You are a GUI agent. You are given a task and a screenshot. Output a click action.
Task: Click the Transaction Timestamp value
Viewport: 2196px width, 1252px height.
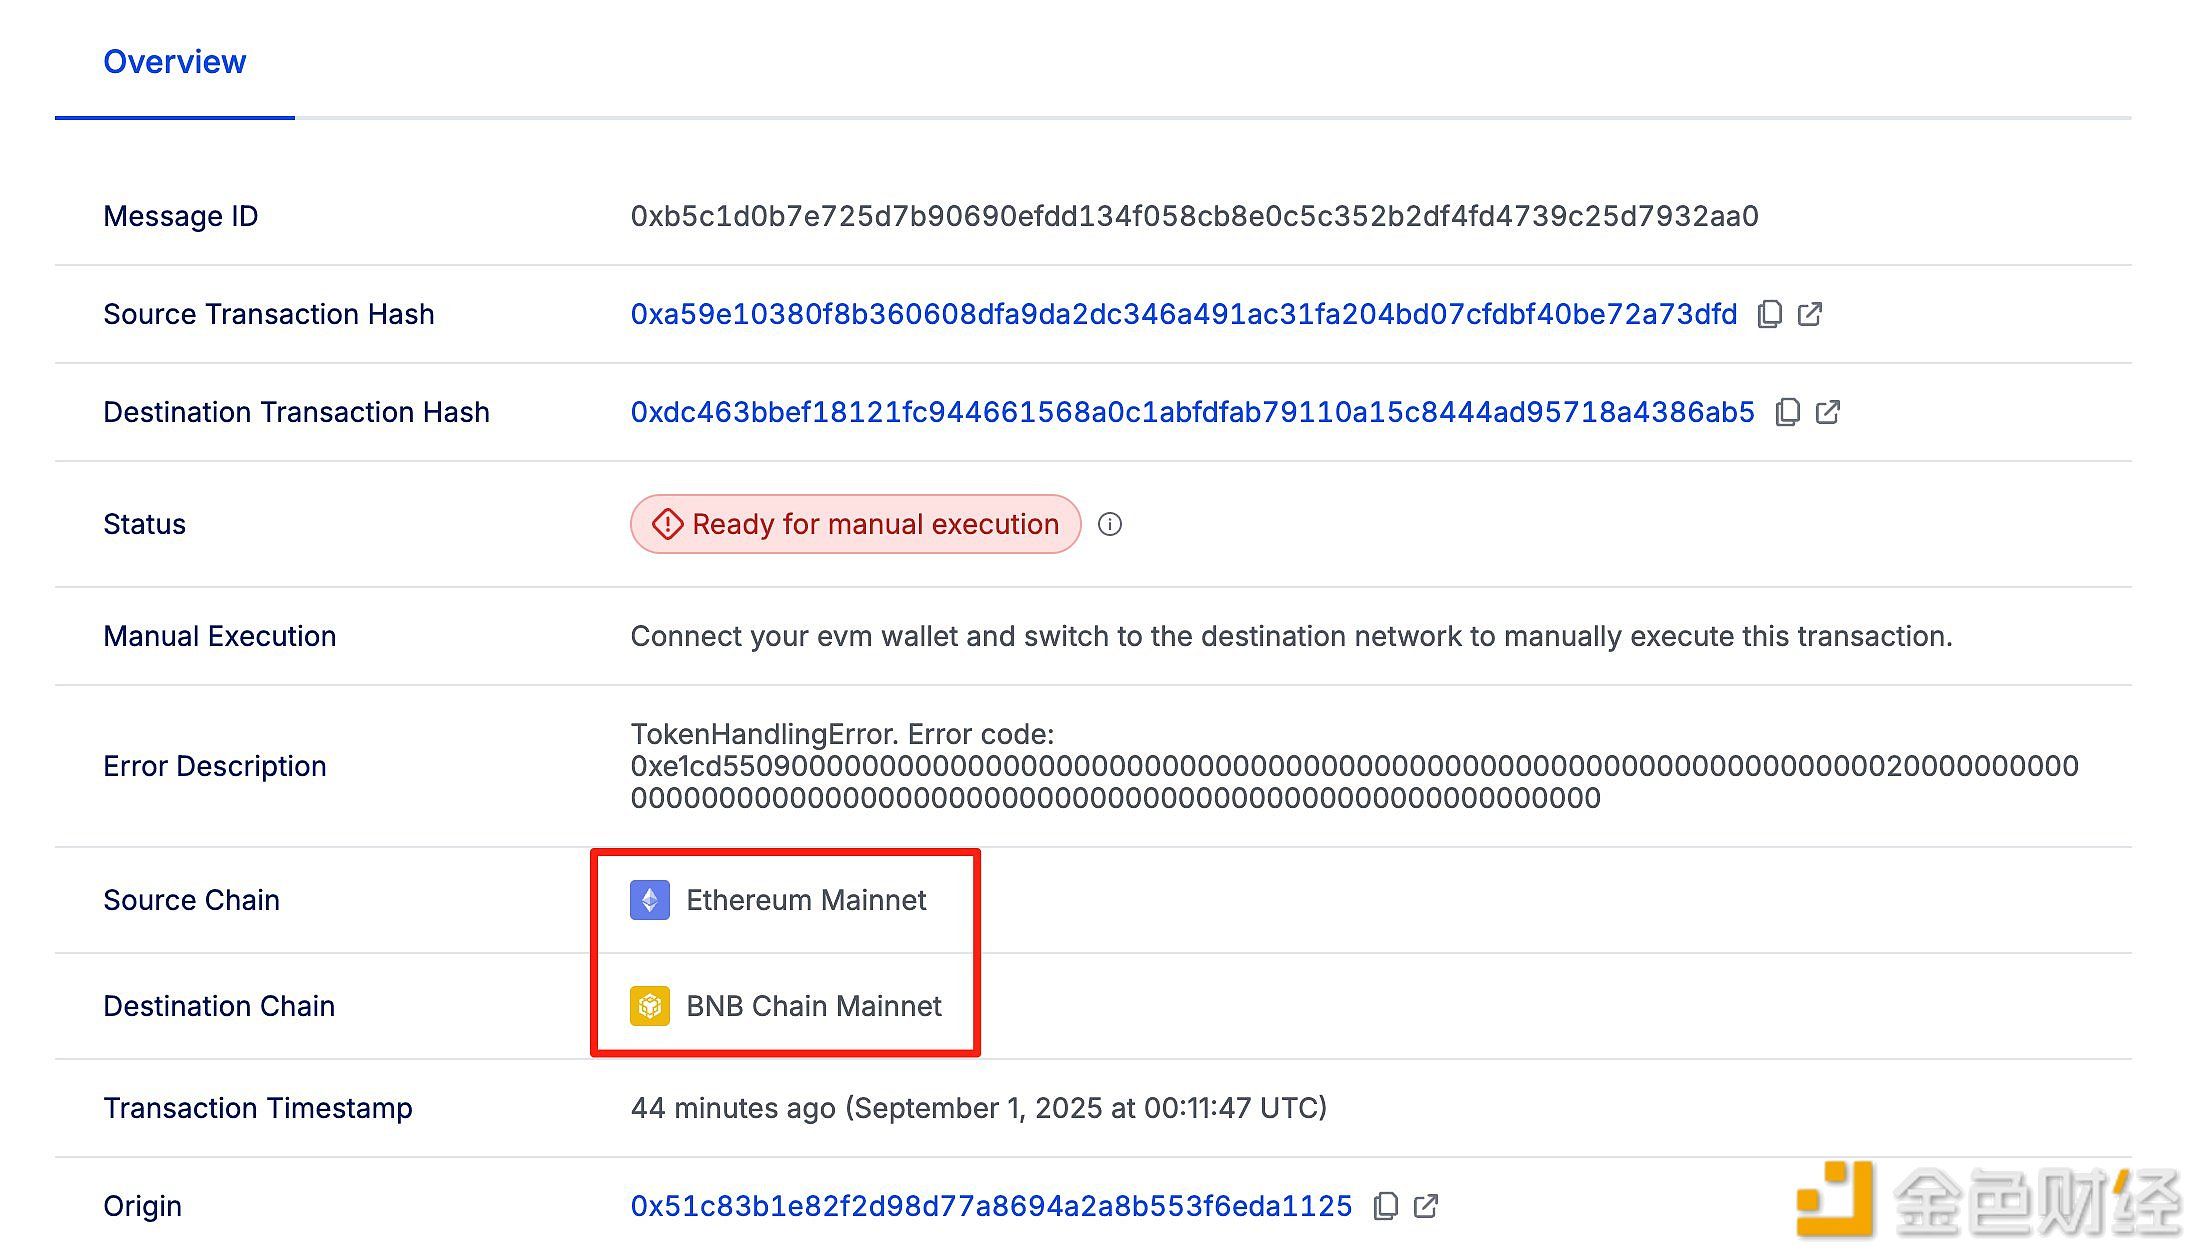point(979,1108)
